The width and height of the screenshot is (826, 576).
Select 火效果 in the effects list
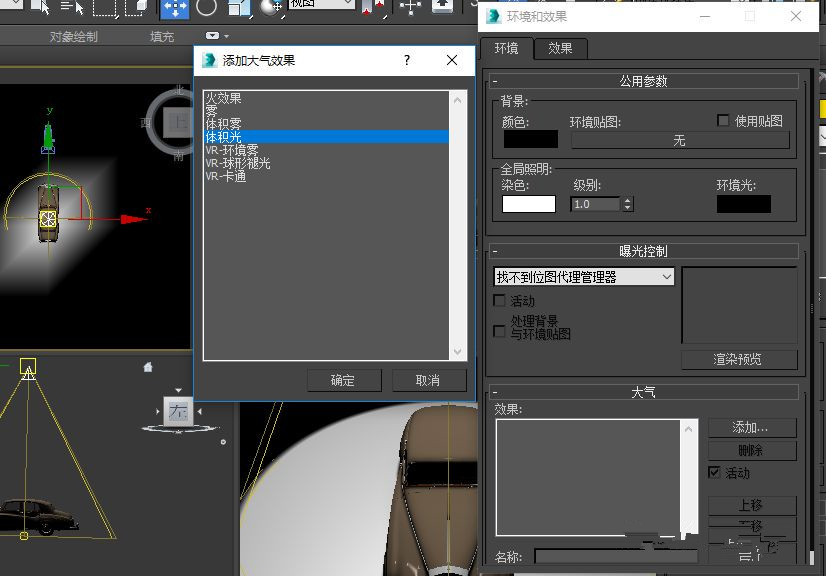pos(327,98)
